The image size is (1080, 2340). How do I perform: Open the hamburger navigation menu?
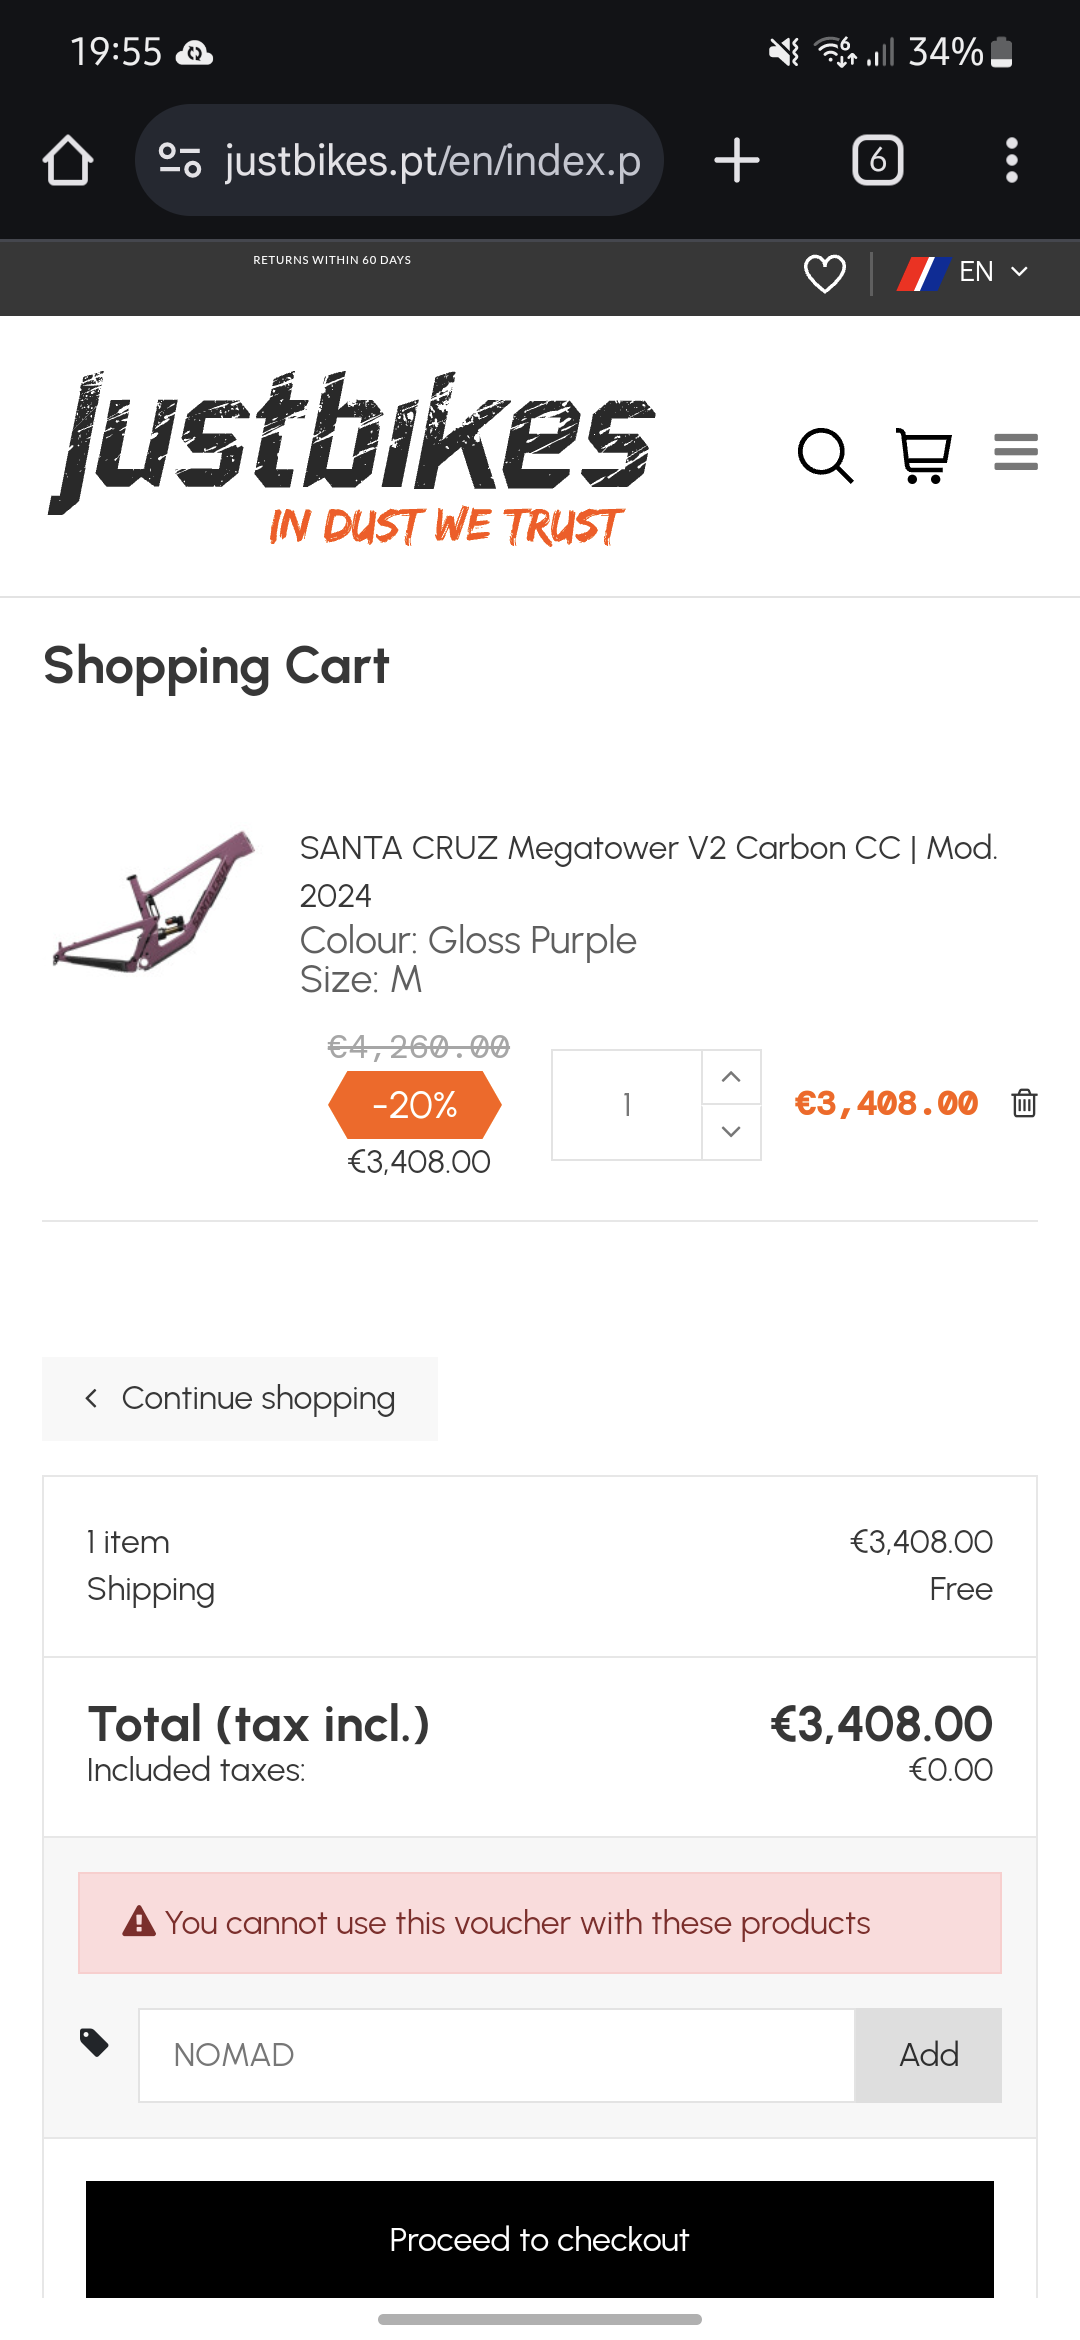click(x=1015, y=452)
